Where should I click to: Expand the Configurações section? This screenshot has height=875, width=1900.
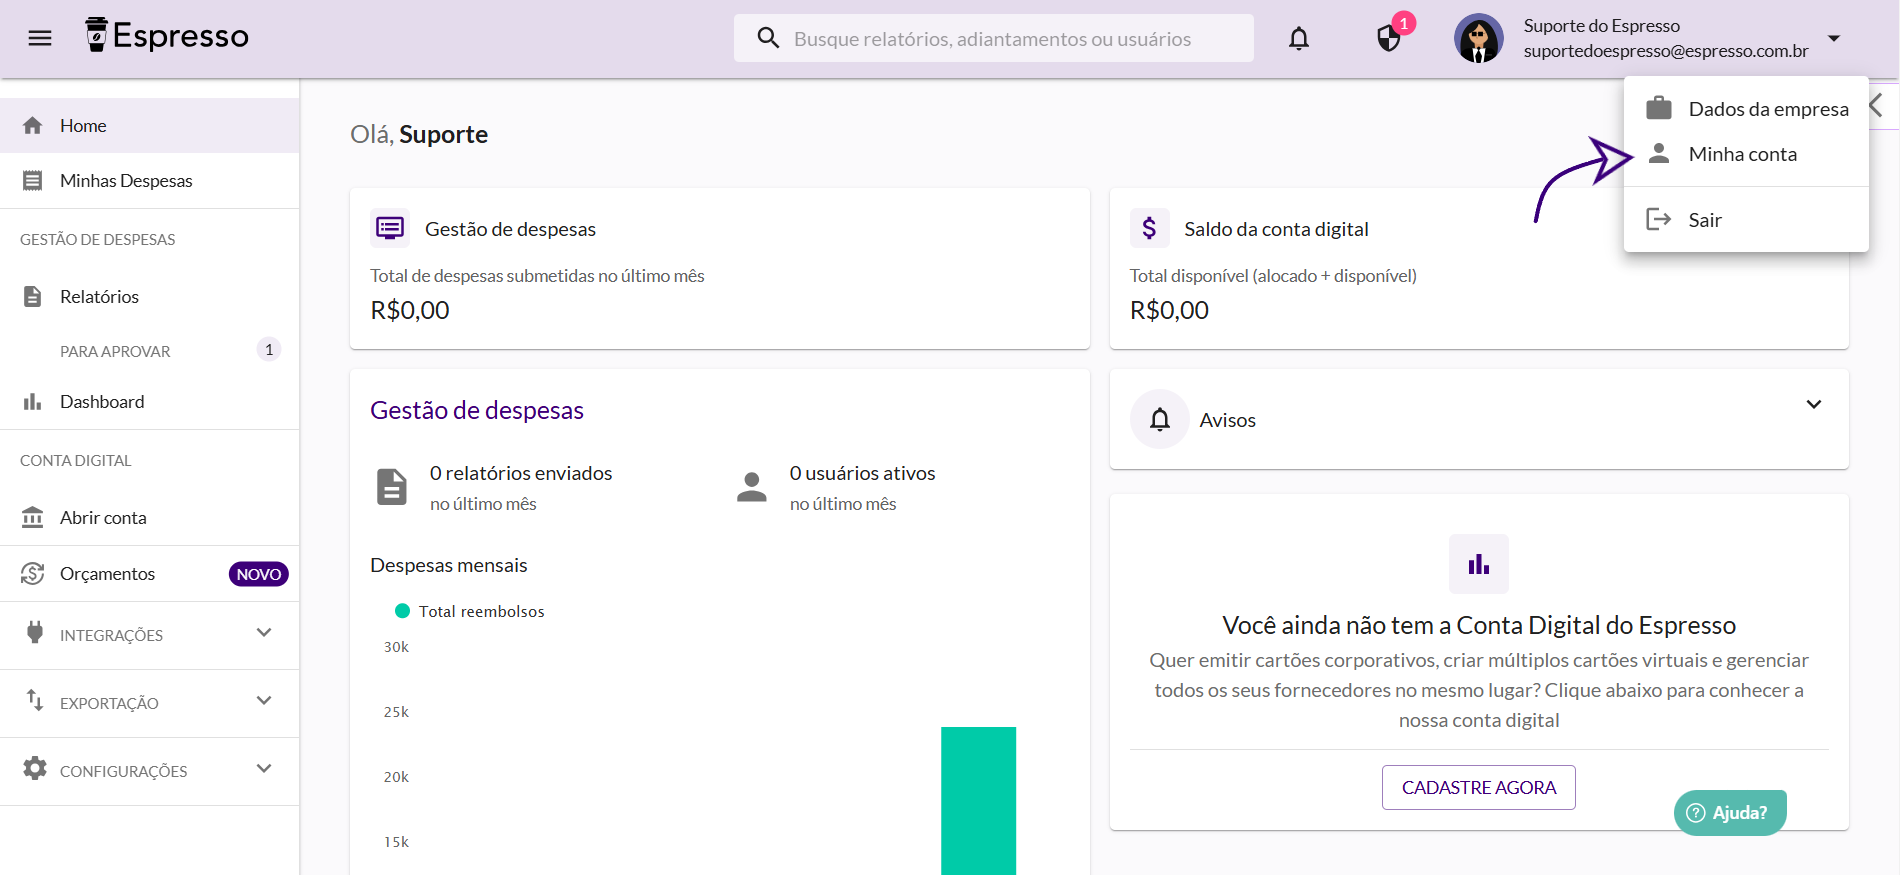pyautogui.click(x=150, y=771)
